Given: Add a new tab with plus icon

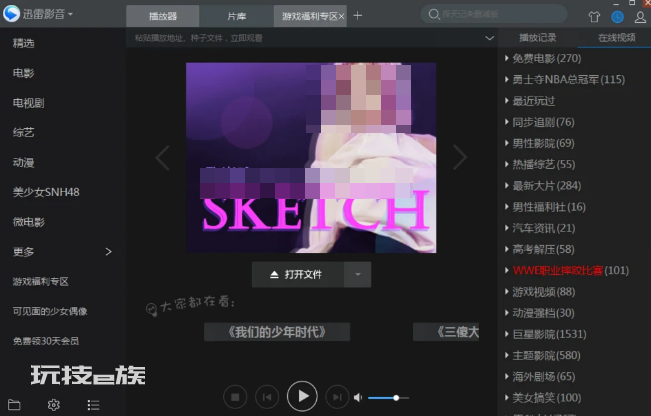Looking at the screenshot, I should 357,16.
